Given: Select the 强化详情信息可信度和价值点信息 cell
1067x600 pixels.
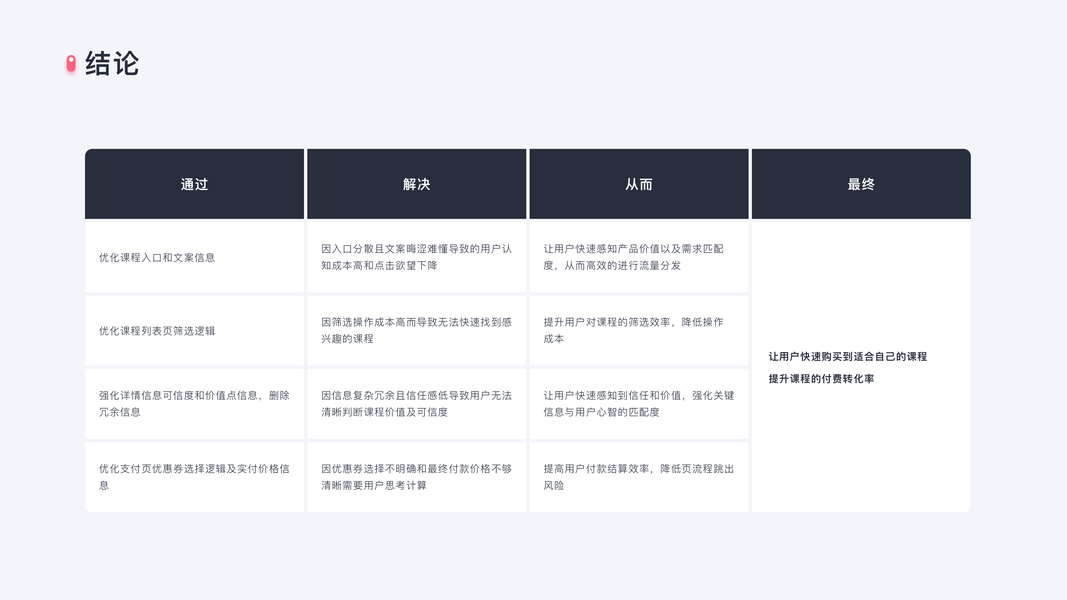Looking at the screenshot, I should [194, 403].
